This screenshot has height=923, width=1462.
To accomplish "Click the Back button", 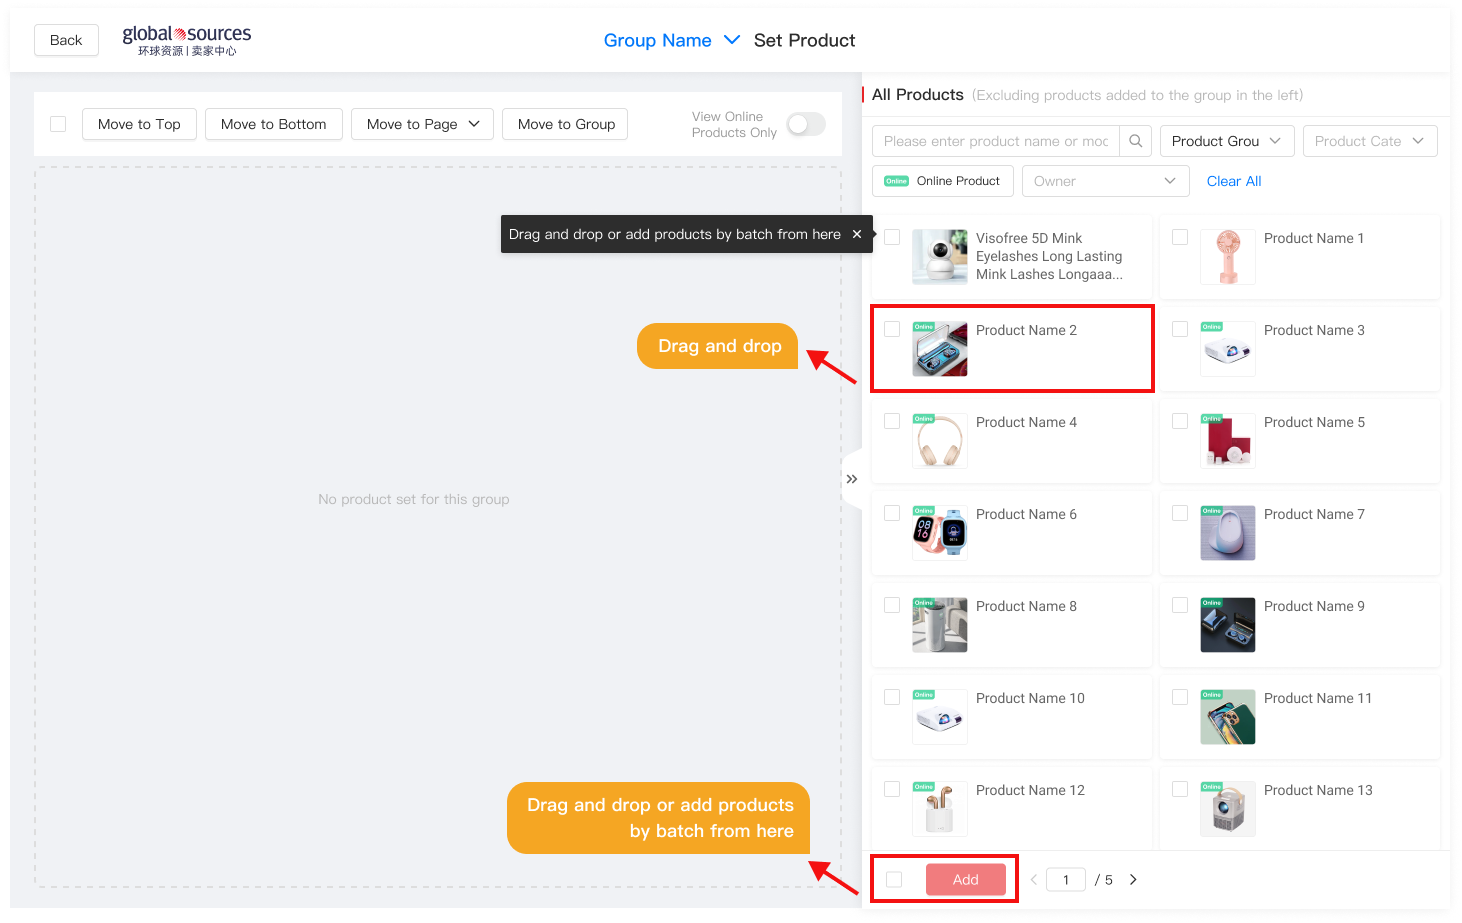I will point(66,40).
